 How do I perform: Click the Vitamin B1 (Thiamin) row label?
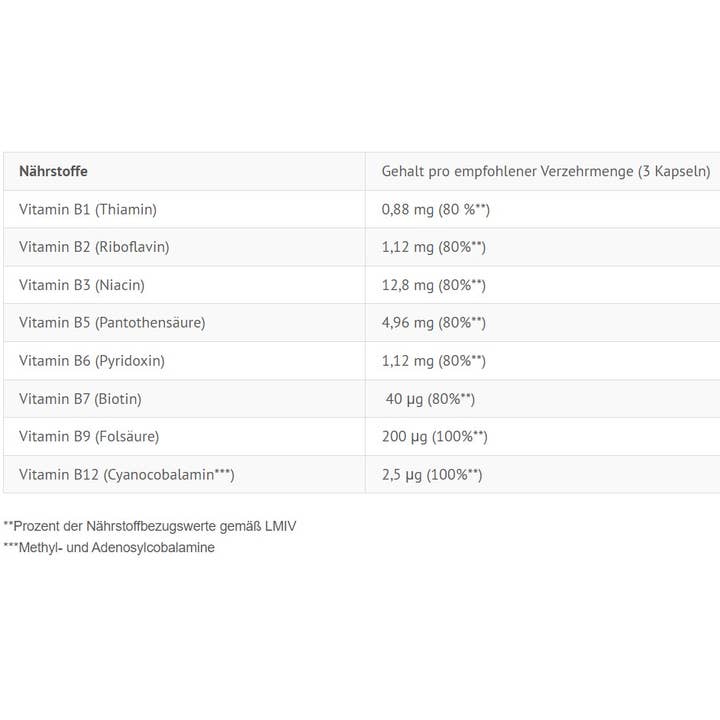[88, 209]
